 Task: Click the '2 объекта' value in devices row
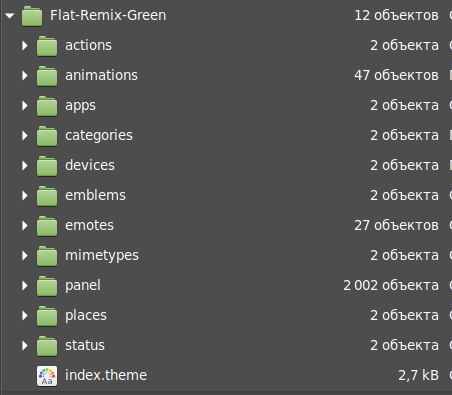tap(404, 165)
